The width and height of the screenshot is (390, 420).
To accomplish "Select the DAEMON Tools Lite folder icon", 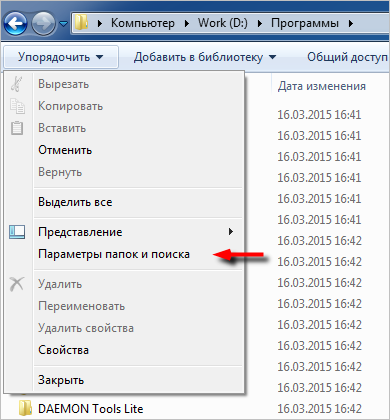I will coord(25,408).
